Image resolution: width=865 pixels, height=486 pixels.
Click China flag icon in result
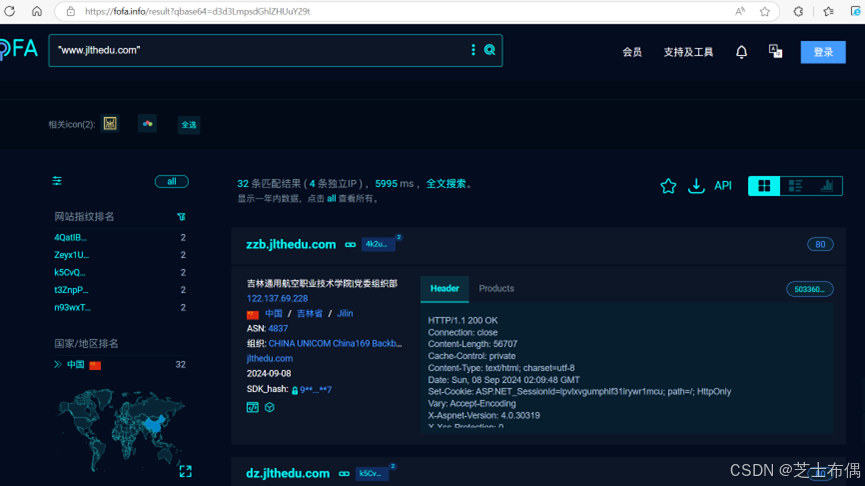coord(253,314)
